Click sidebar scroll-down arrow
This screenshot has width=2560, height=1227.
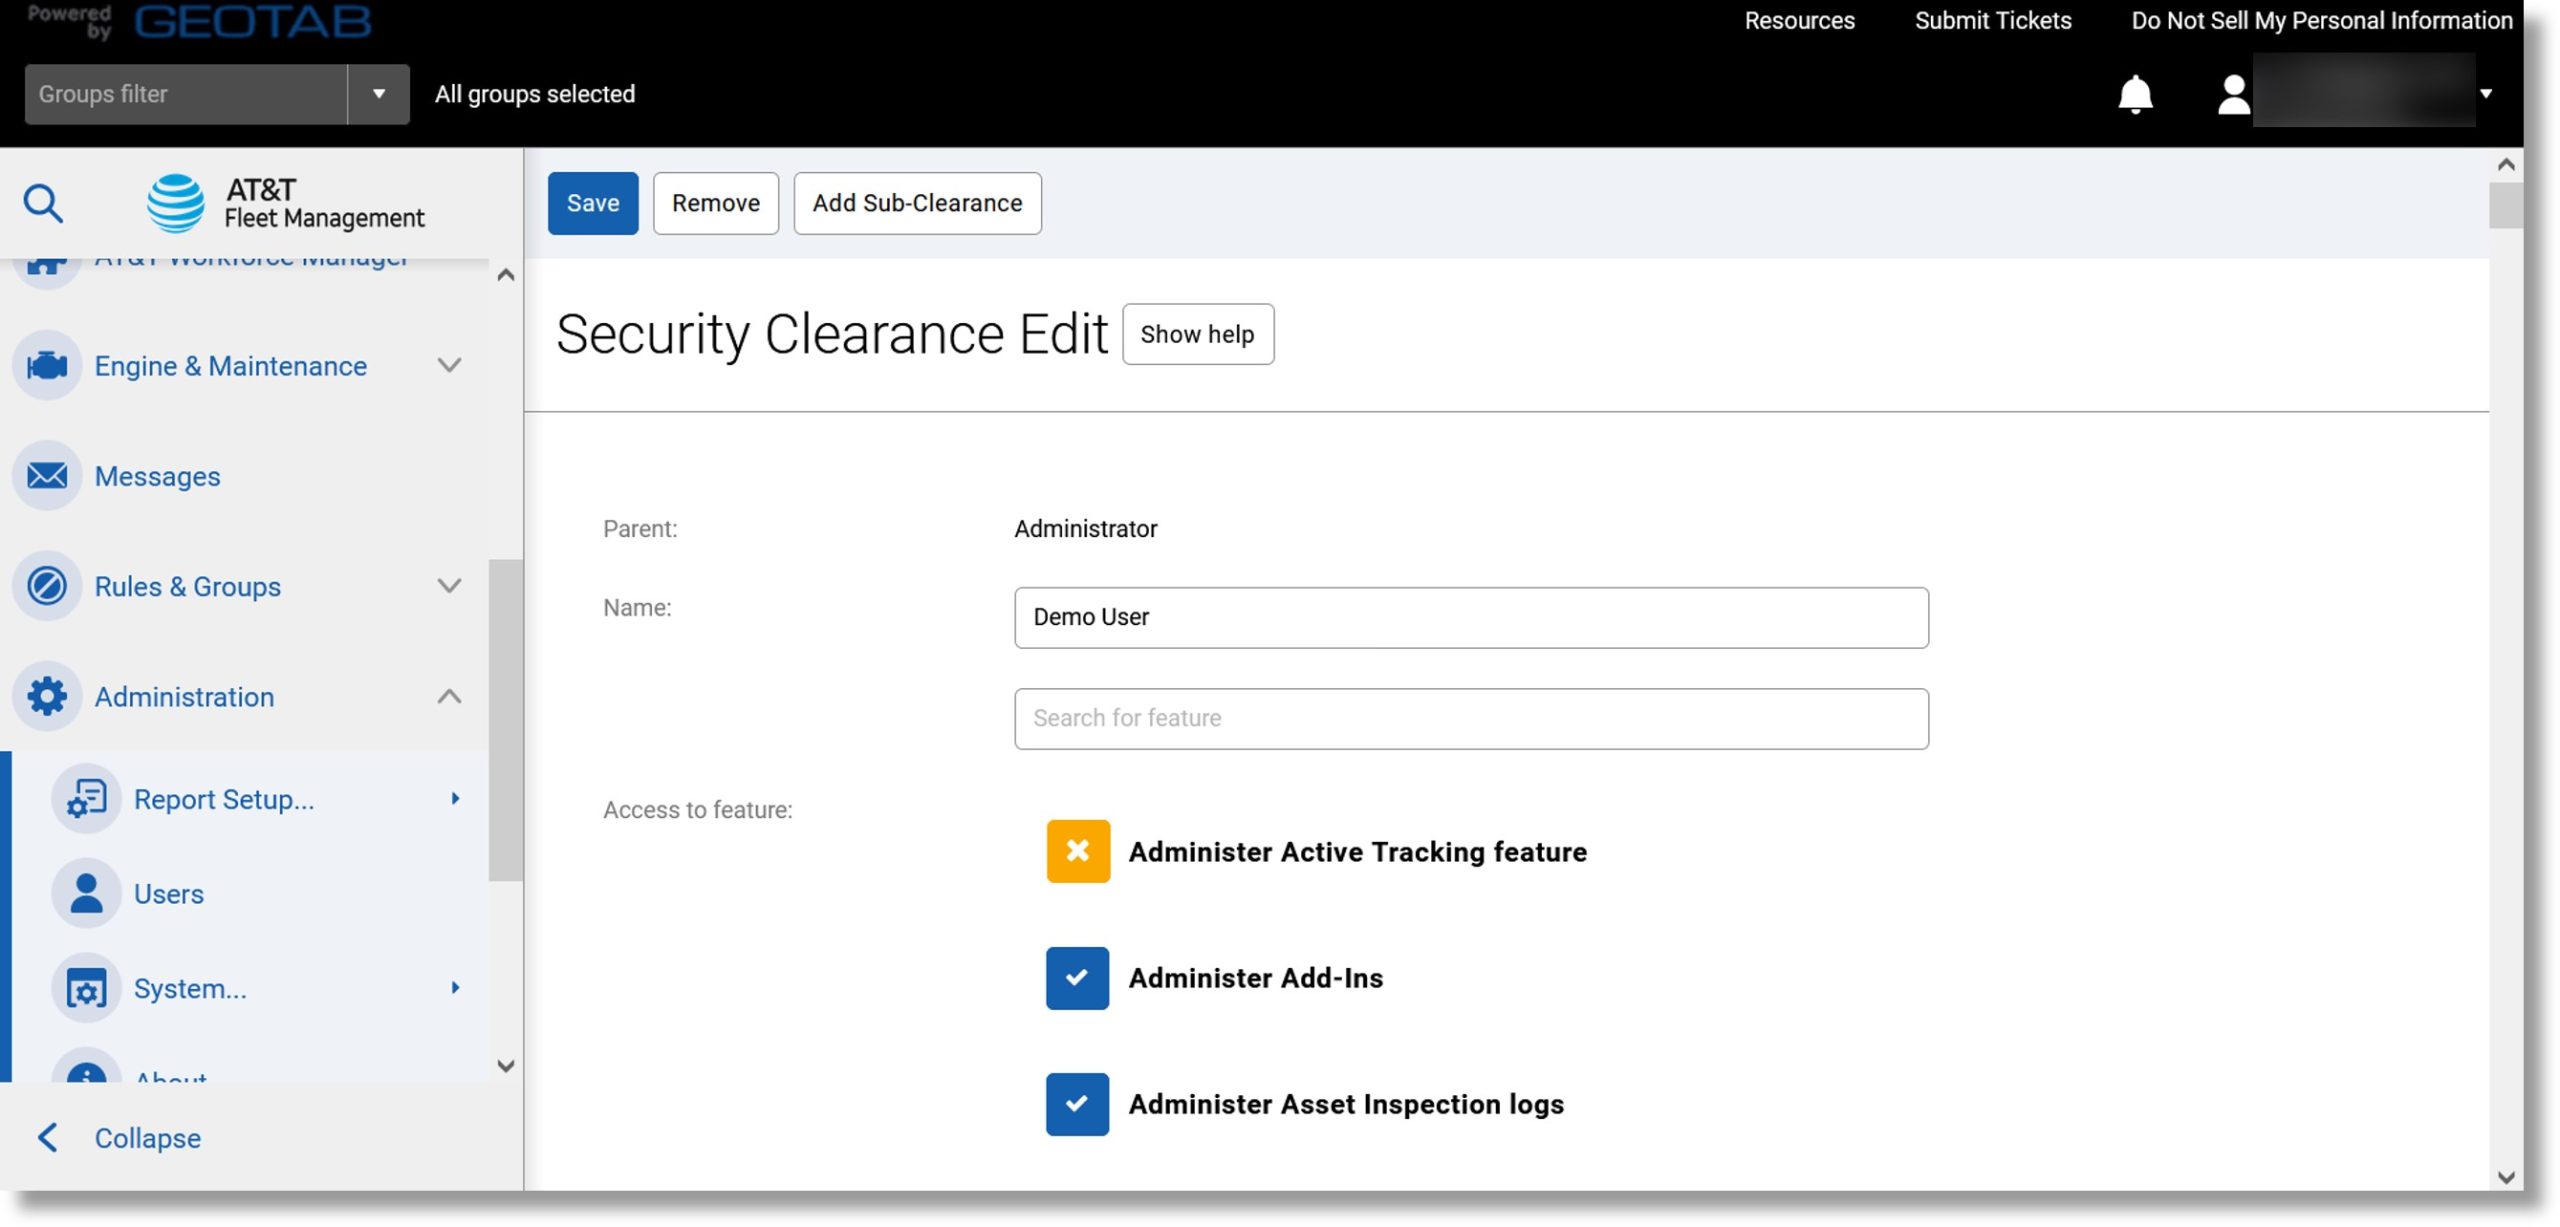point(505,1066)
